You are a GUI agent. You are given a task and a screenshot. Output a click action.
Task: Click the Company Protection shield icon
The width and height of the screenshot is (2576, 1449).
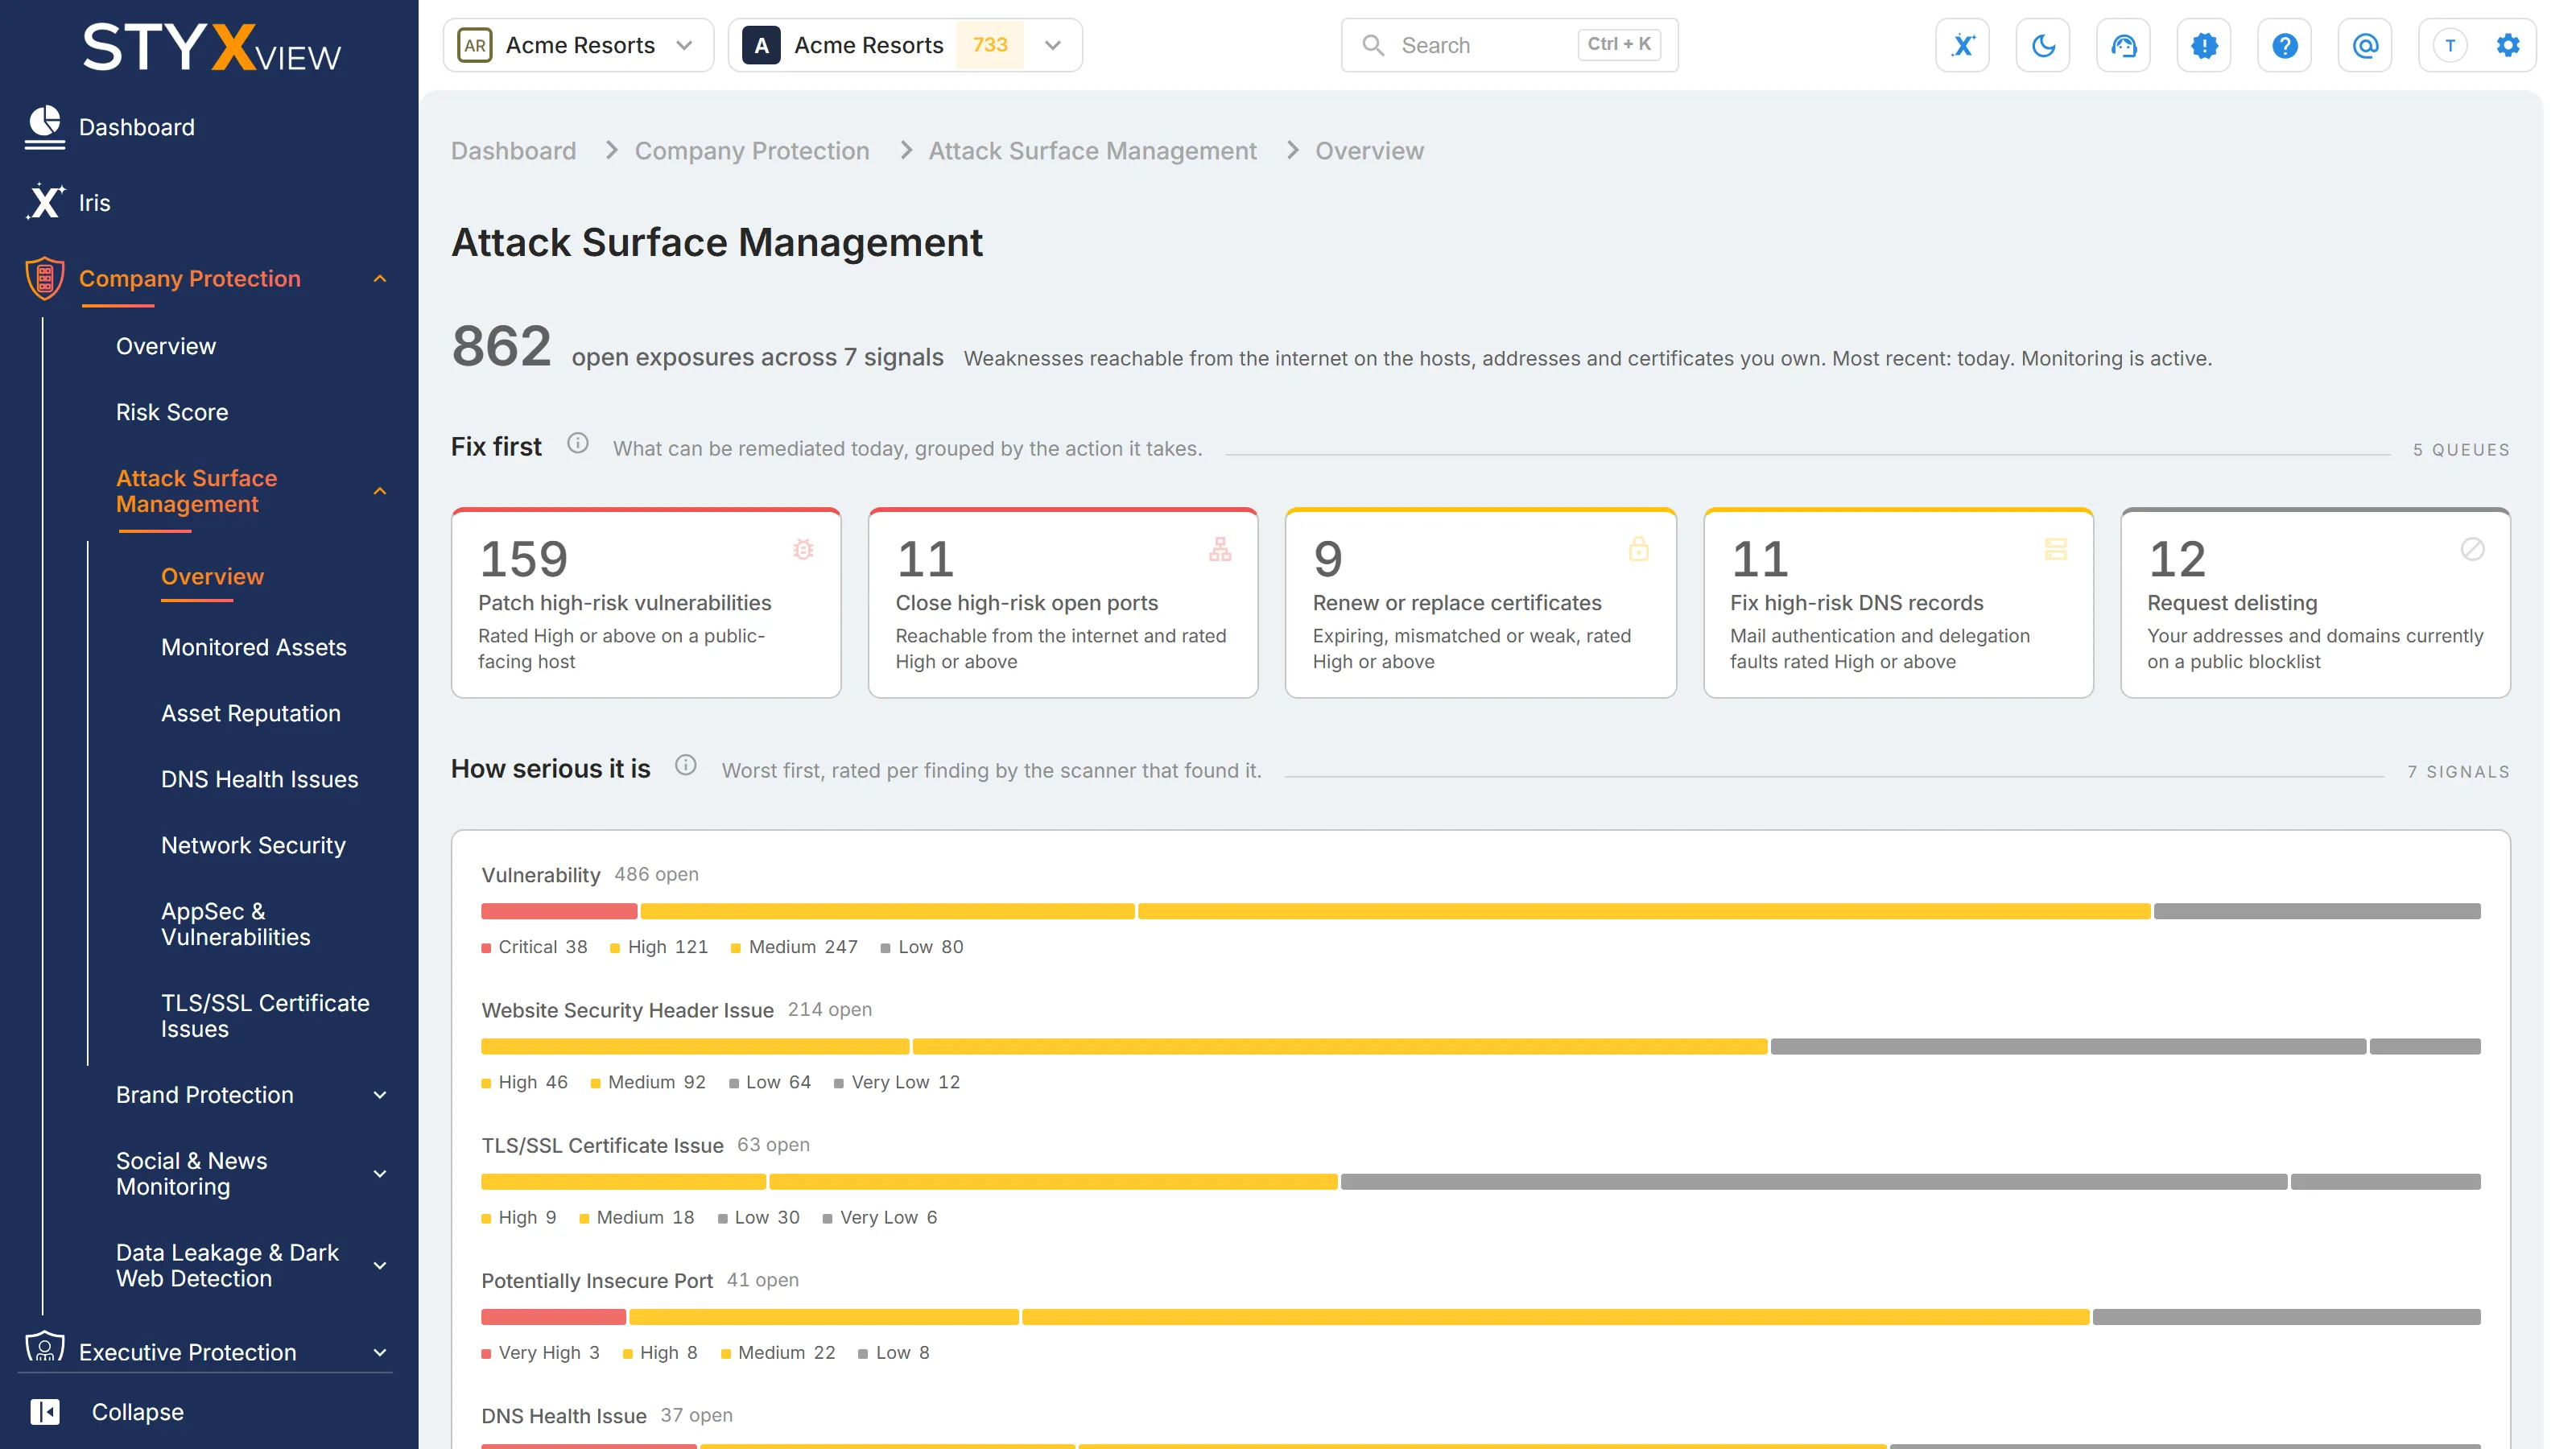coord(45,278)
